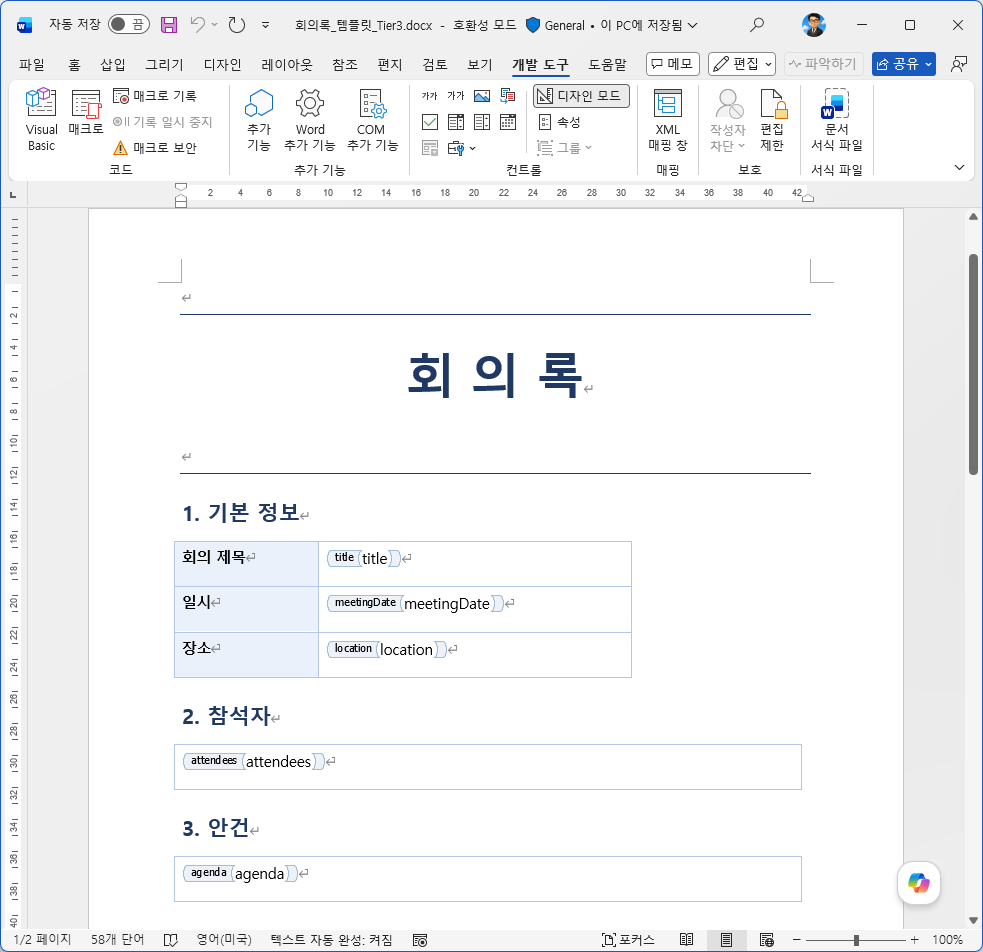This screenshot has width=983, height=952.
Task: Open 작성자 차단 dropdown
Action: (x=727, y=119)
